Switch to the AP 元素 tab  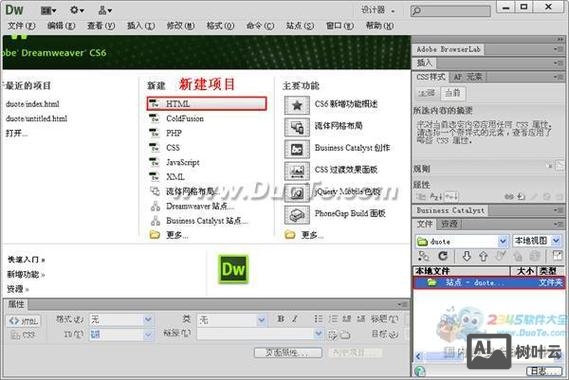pos(468,77)
